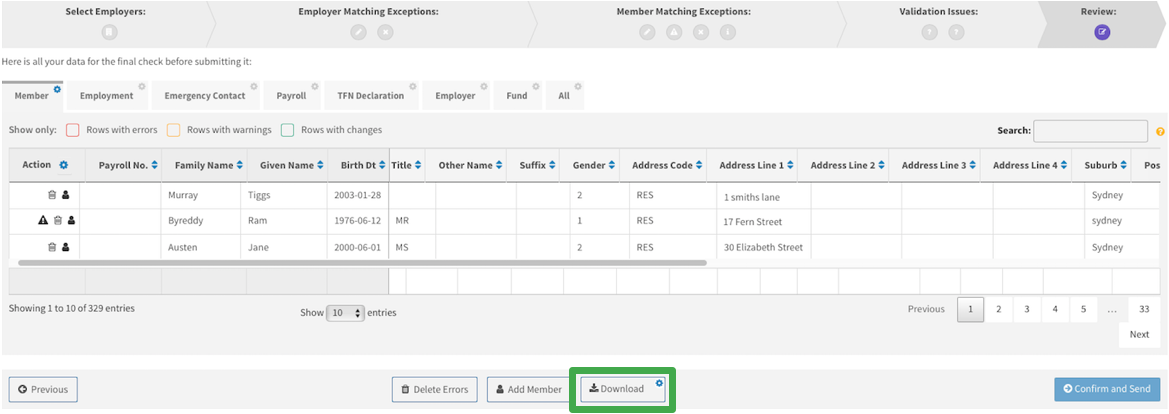Click the Select Employers step icon
This screenshot has width=1169, height=414.
tap(109, 32)
